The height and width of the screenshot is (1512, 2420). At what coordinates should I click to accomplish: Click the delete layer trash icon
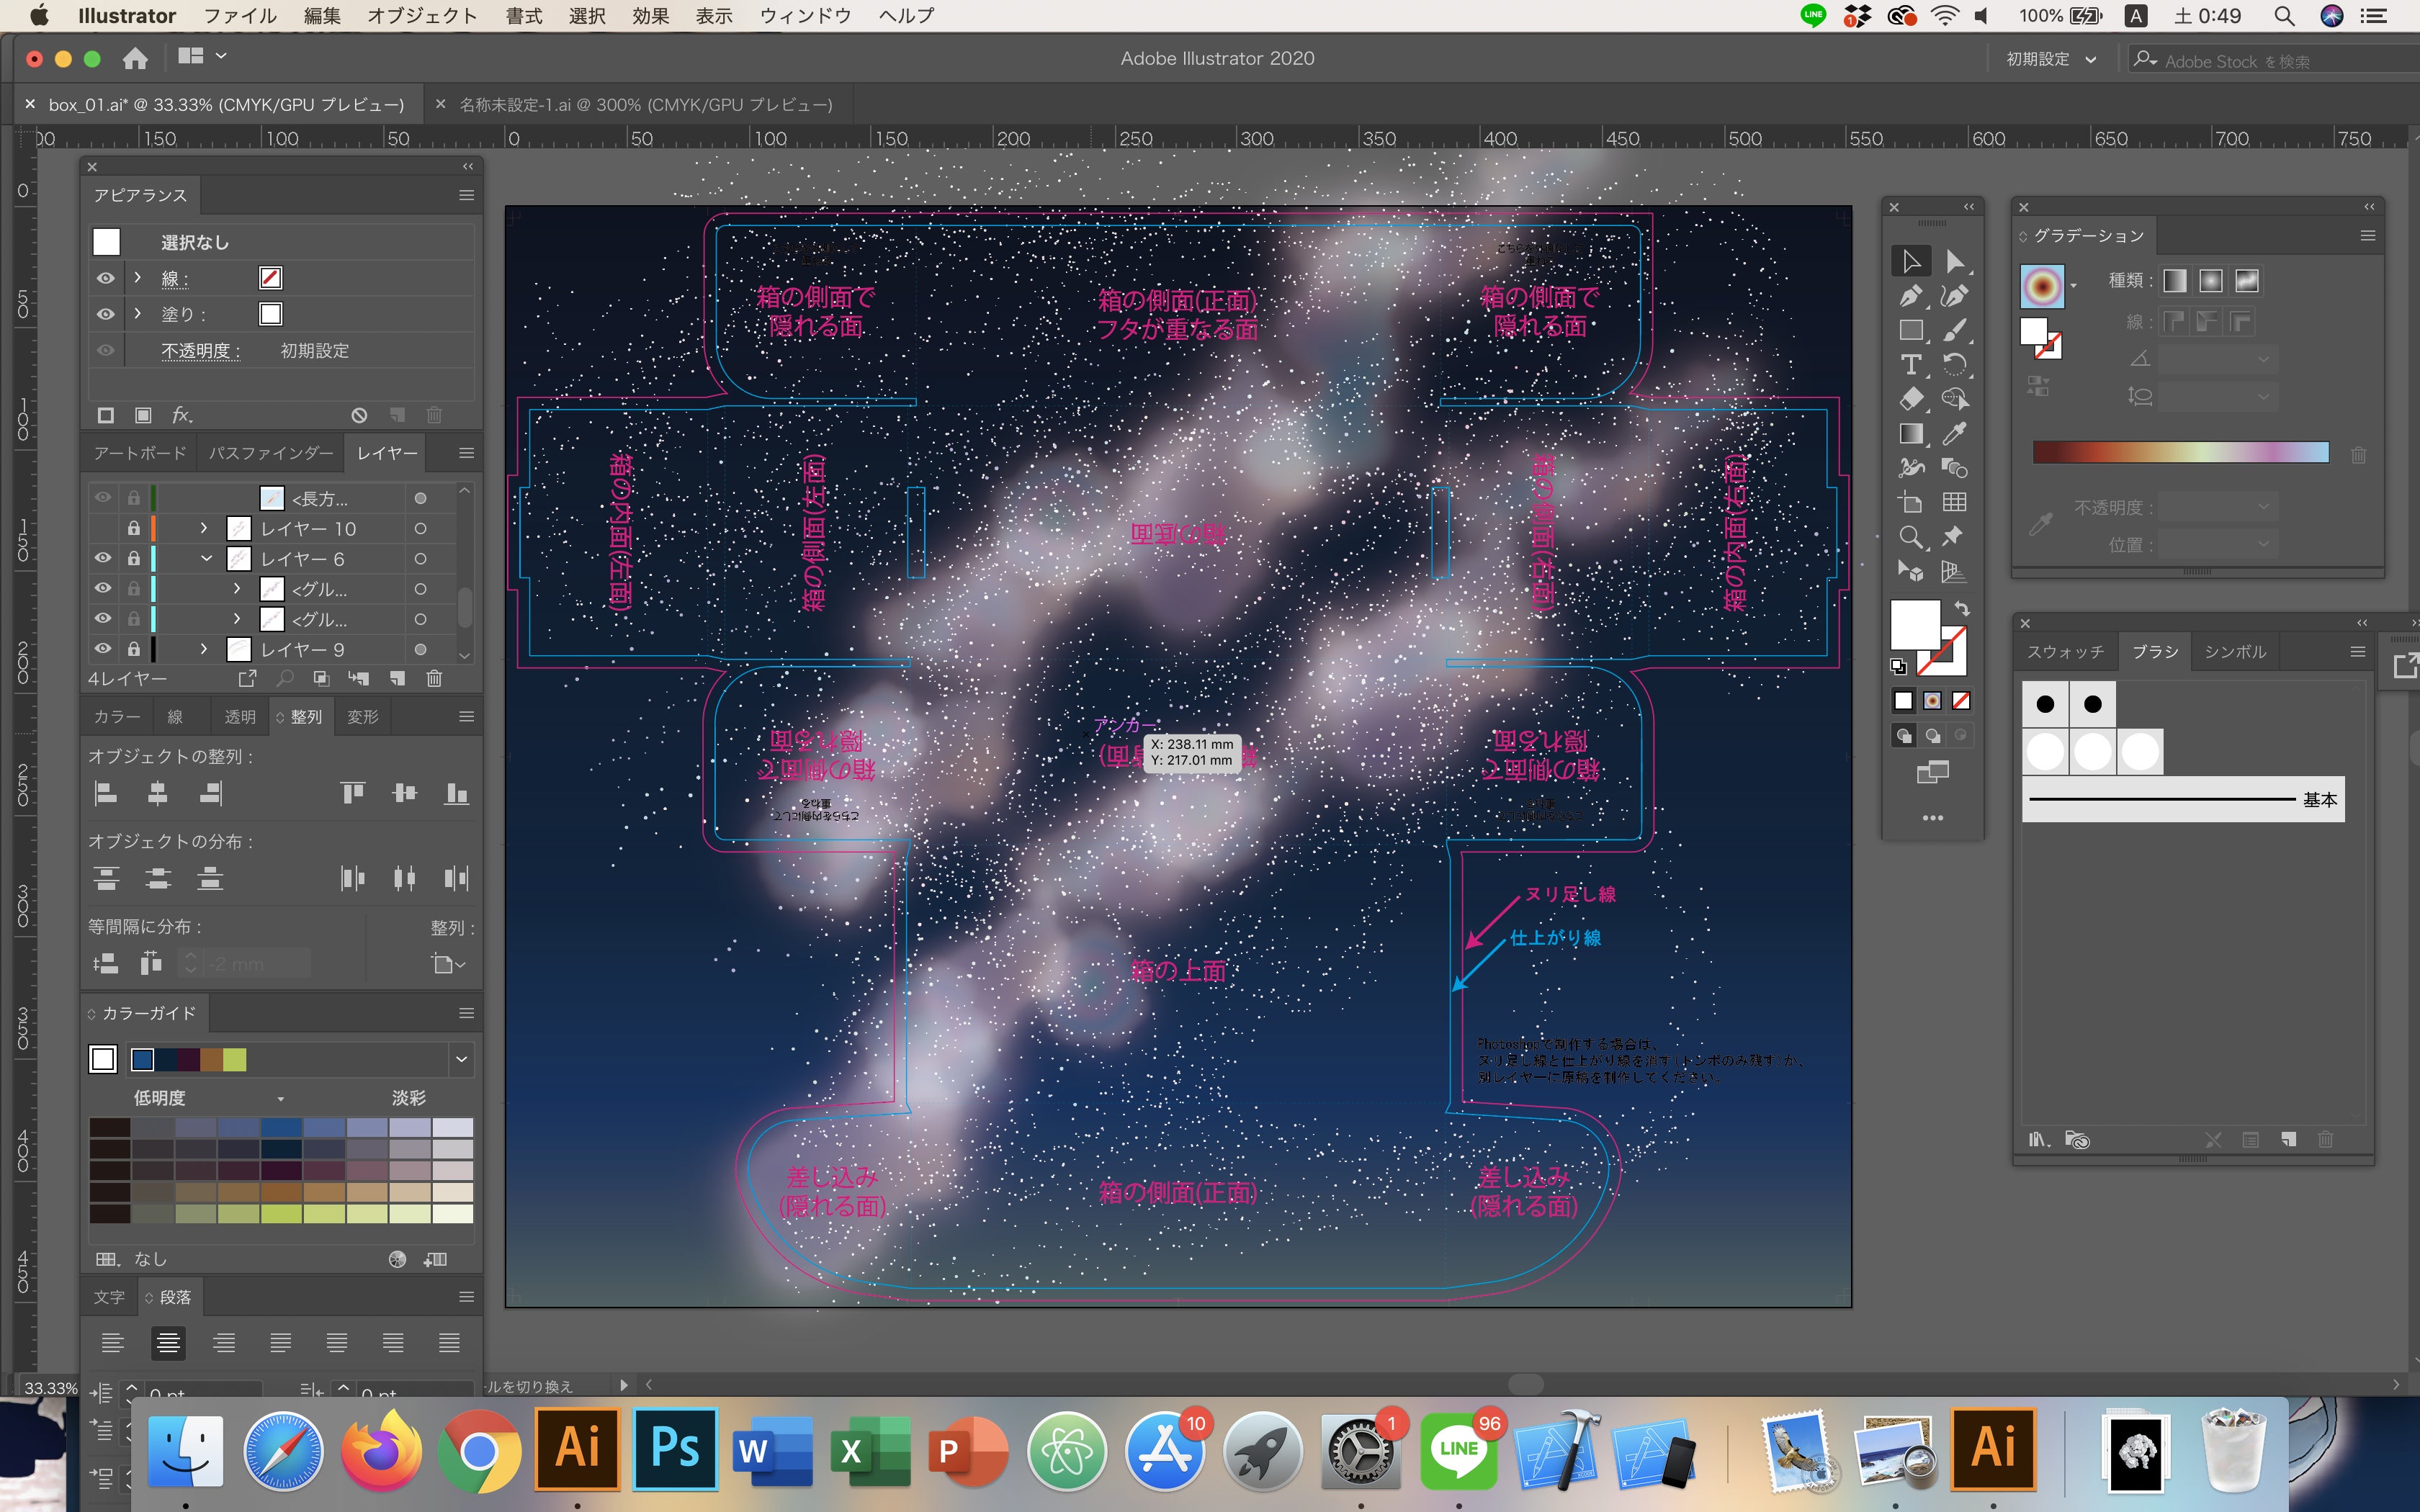pos(434,679)
